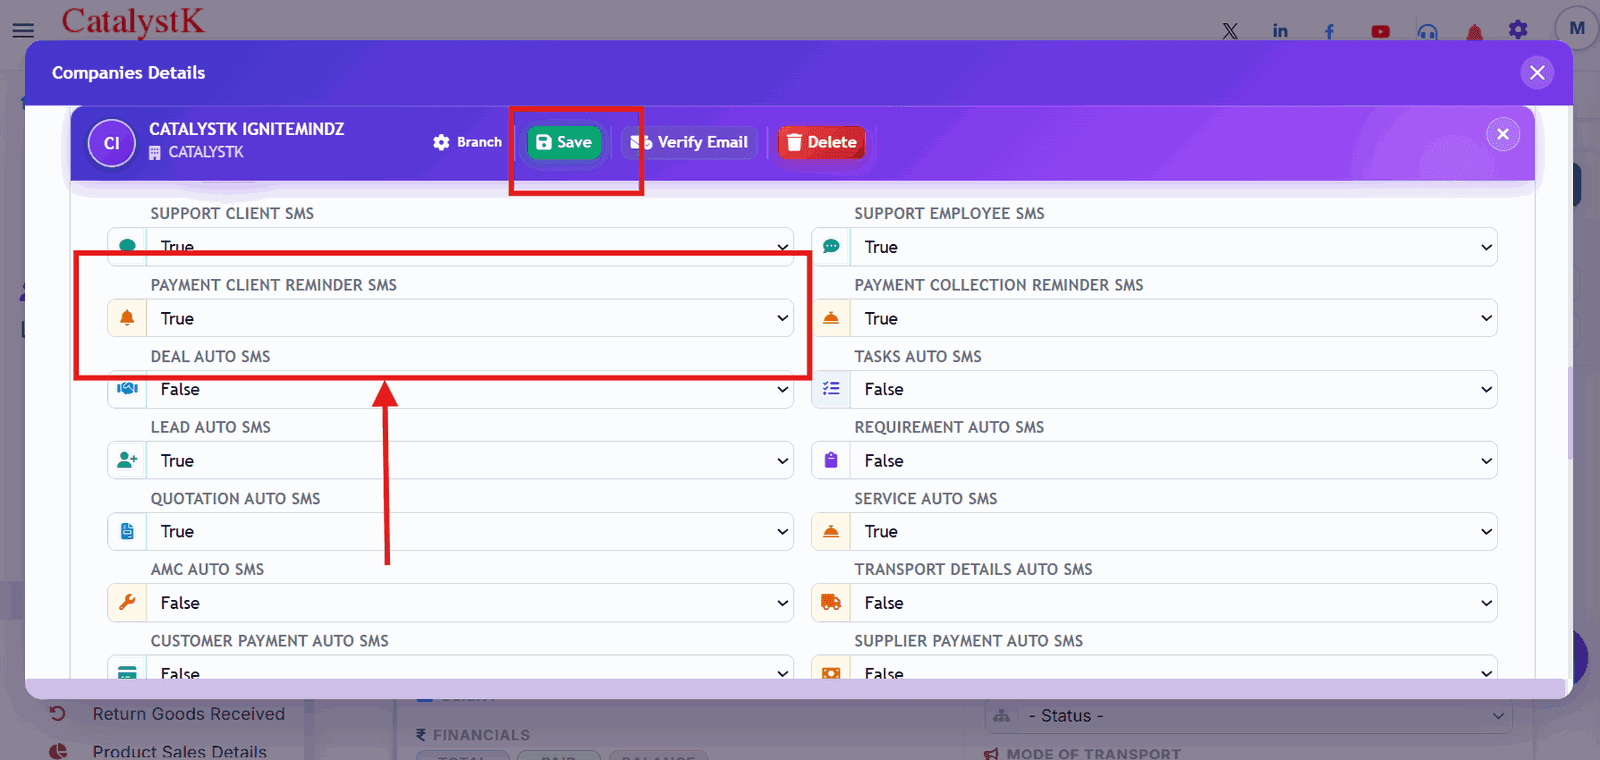Viewport: 1600px width, 760px height.
Task: Open Quotation Auto SMS dropdown
Action: [x=470, y=531]
